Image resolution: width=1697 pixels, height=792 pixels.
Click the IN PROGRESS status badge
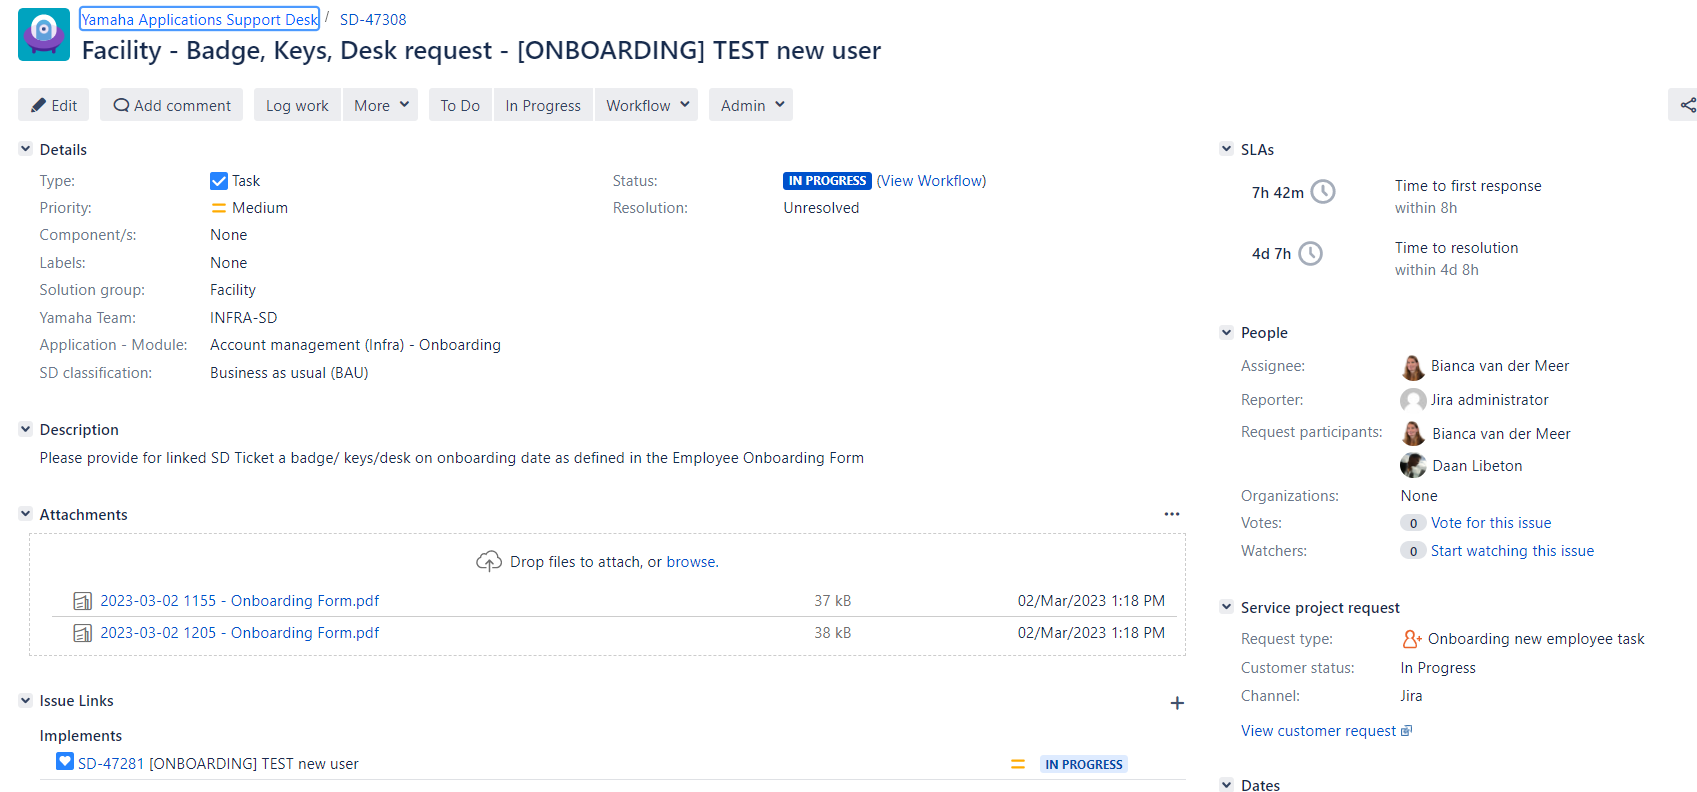827,181
